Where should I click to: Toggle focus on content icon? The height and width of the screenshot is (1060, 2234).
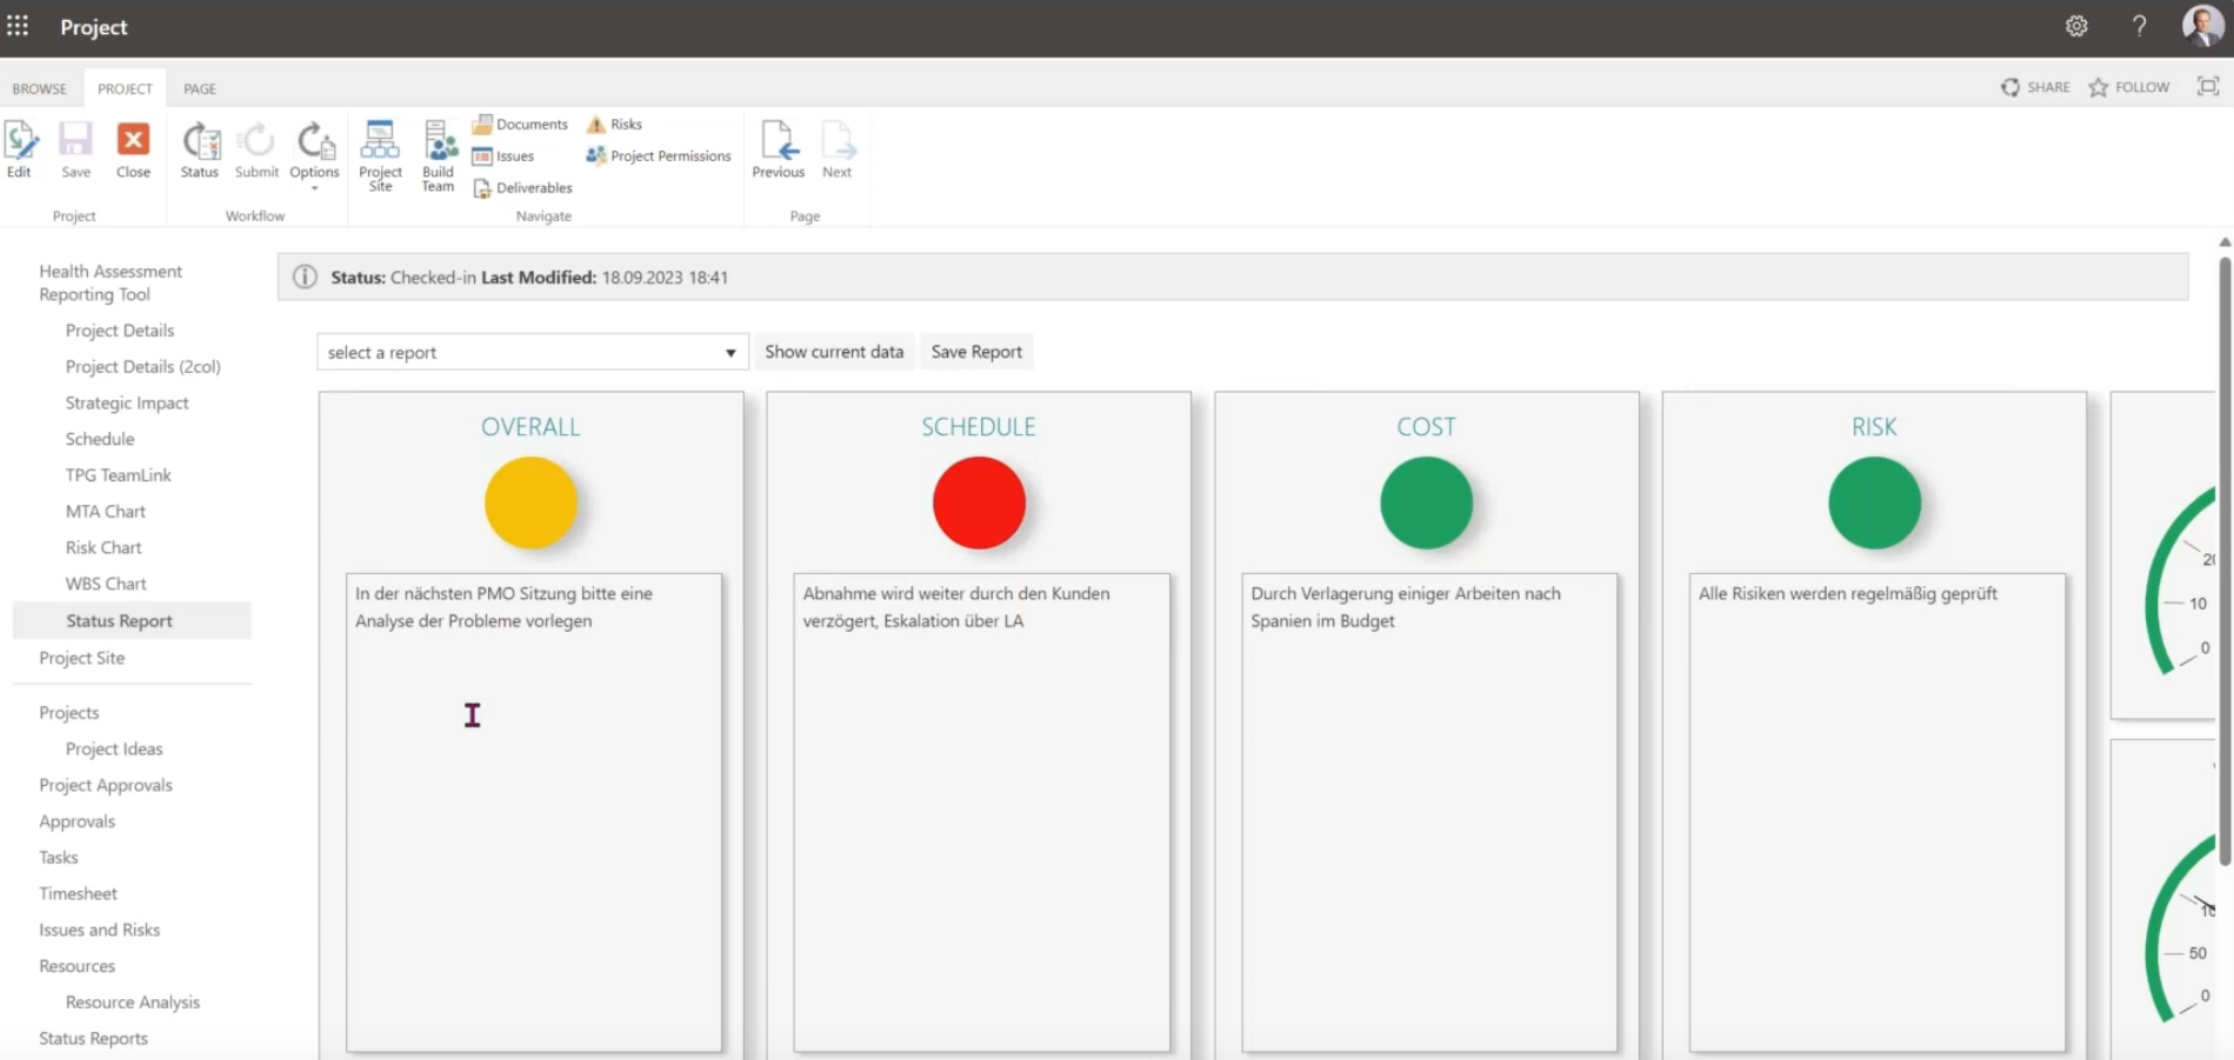click(2207, 87)
